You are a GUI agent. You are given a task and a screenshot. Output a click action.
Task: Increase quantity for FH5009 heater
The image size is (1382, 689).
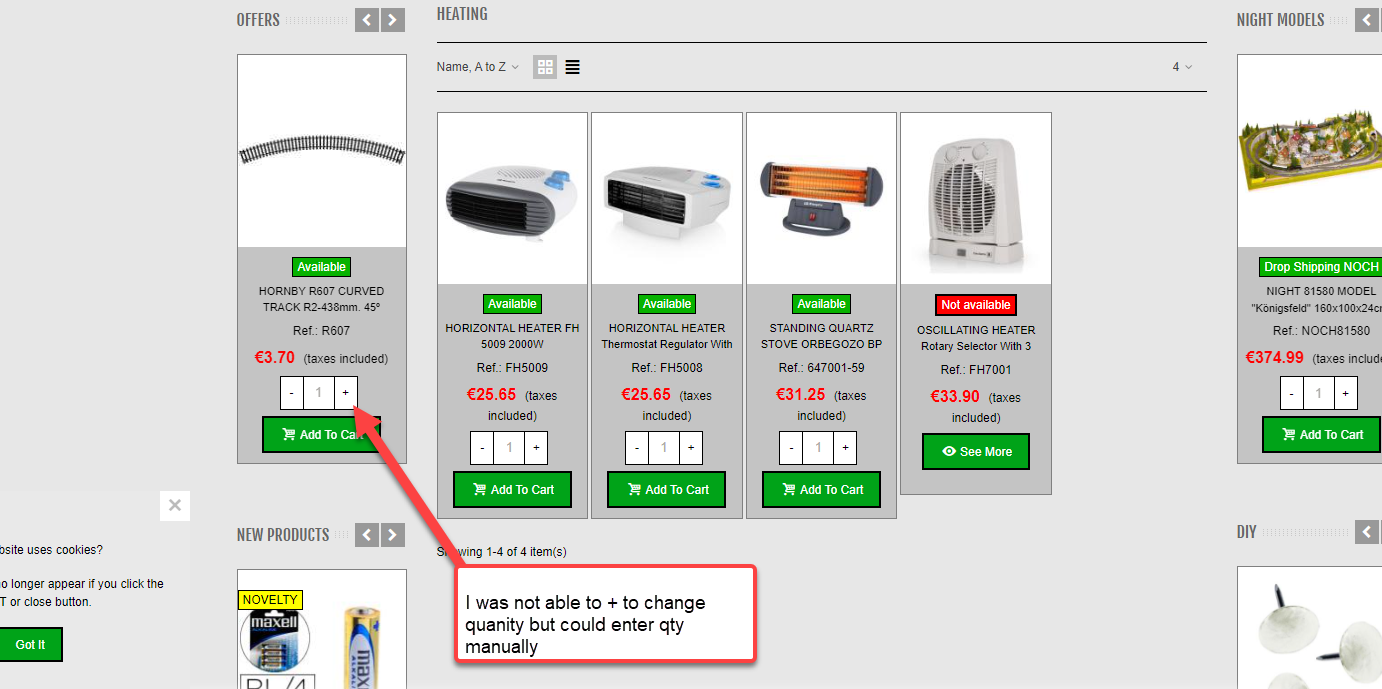pyautogui.click(x=536, y=448)
